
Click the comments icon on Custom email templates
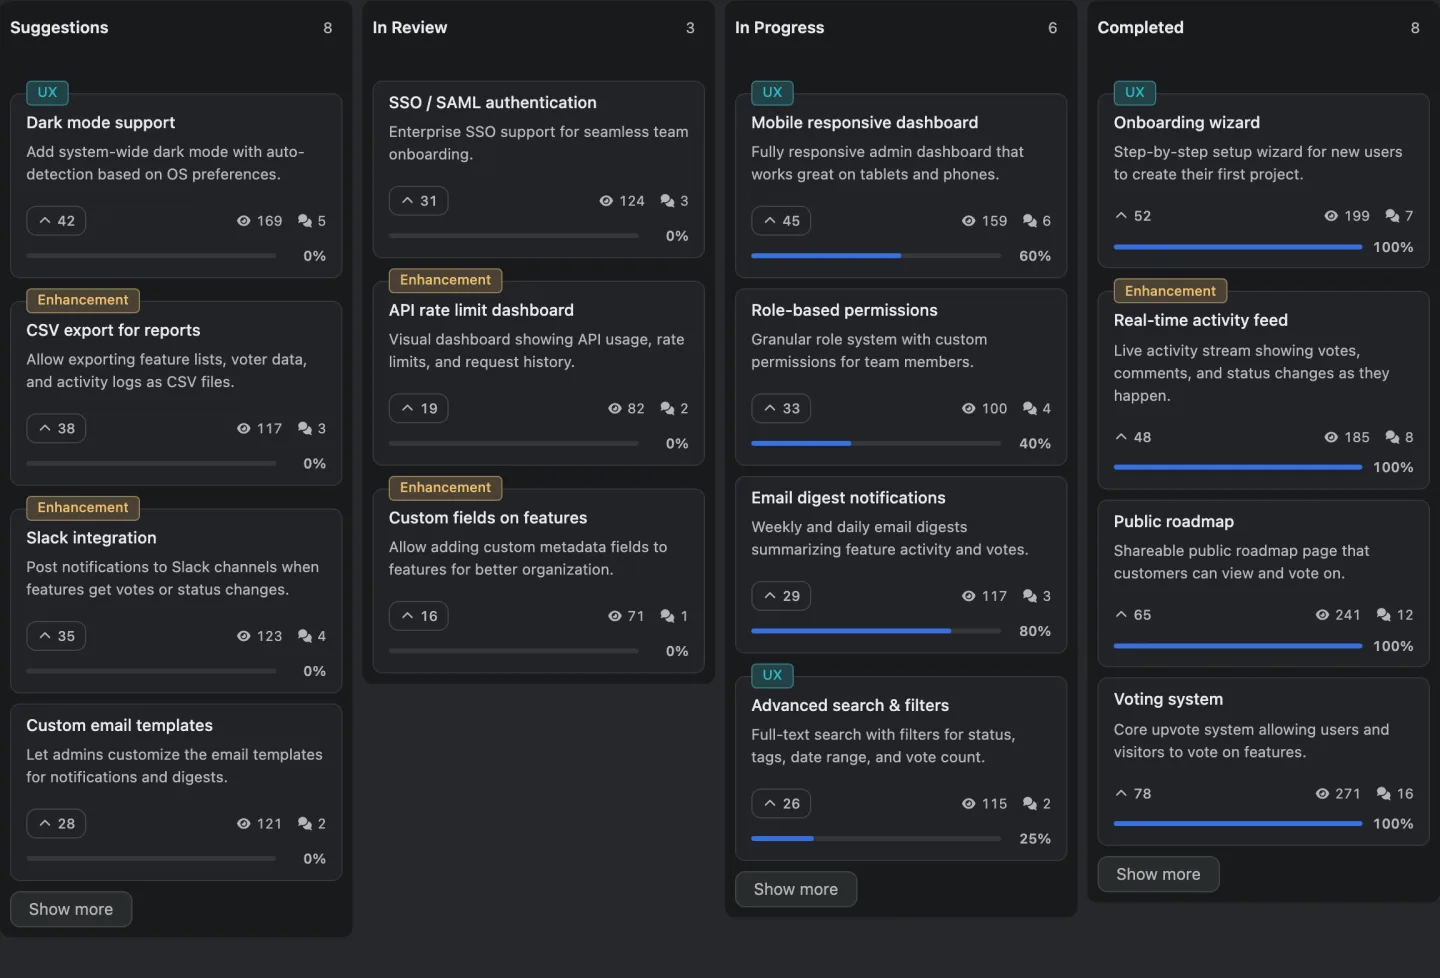305,824
